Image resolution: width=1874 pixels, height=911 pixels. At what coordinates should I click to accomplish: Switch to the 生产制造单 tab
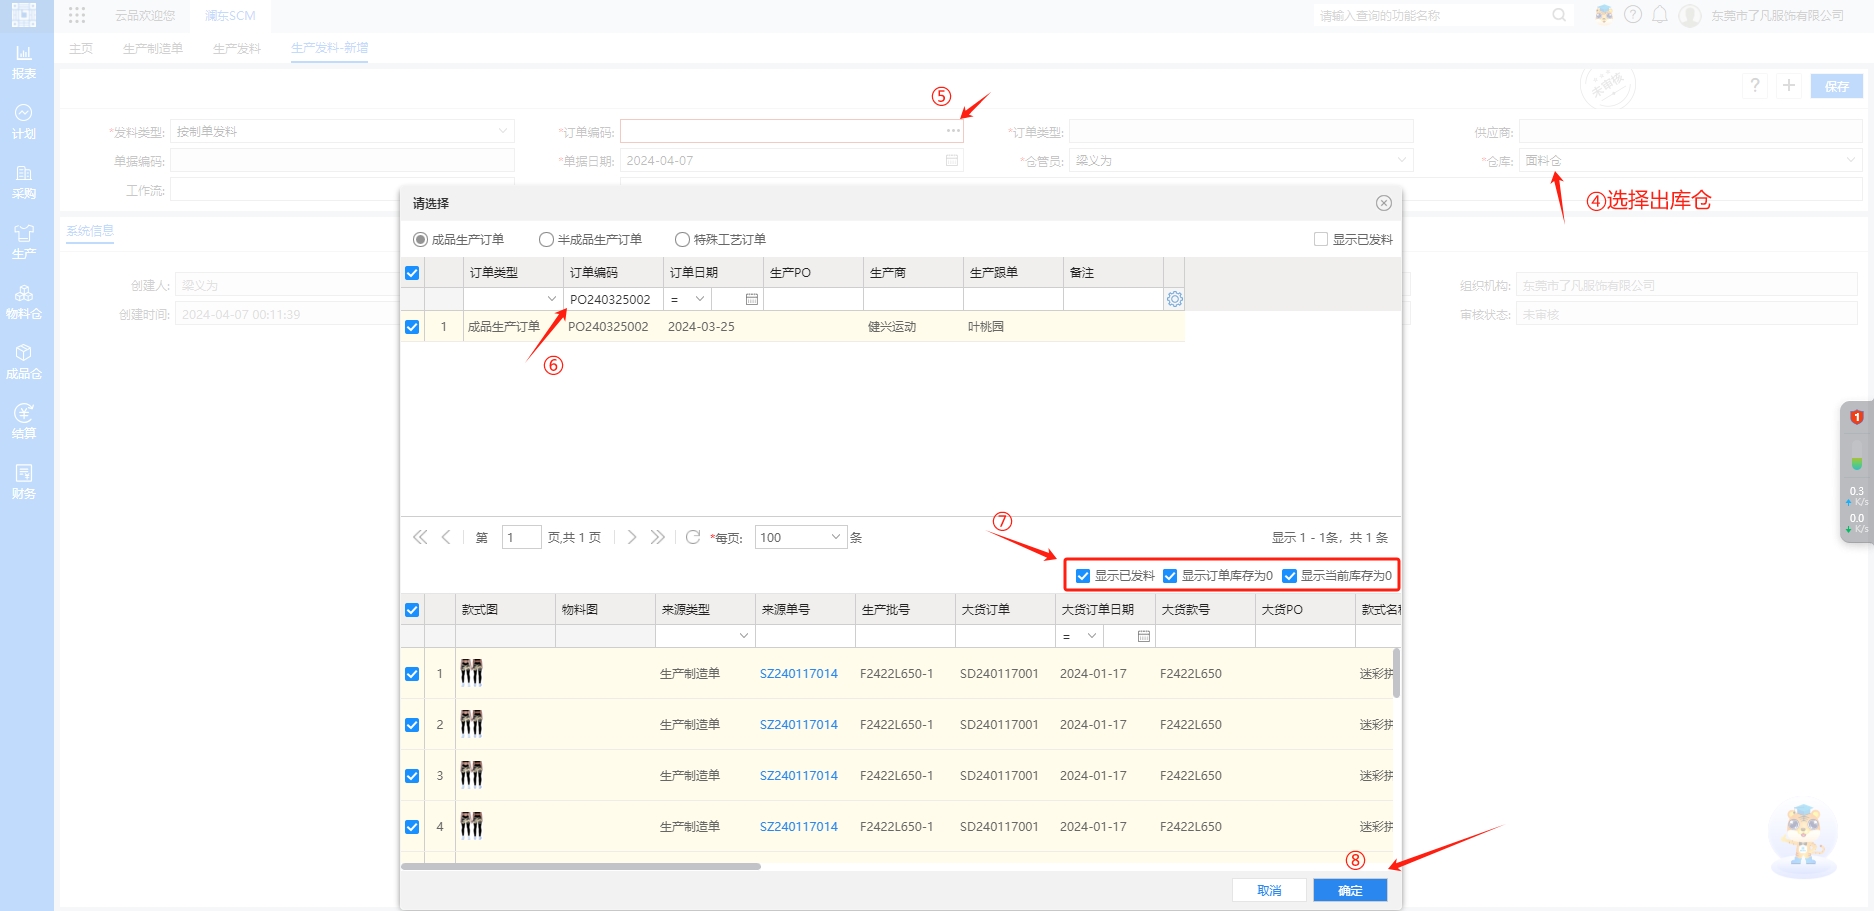coord(152,48)
